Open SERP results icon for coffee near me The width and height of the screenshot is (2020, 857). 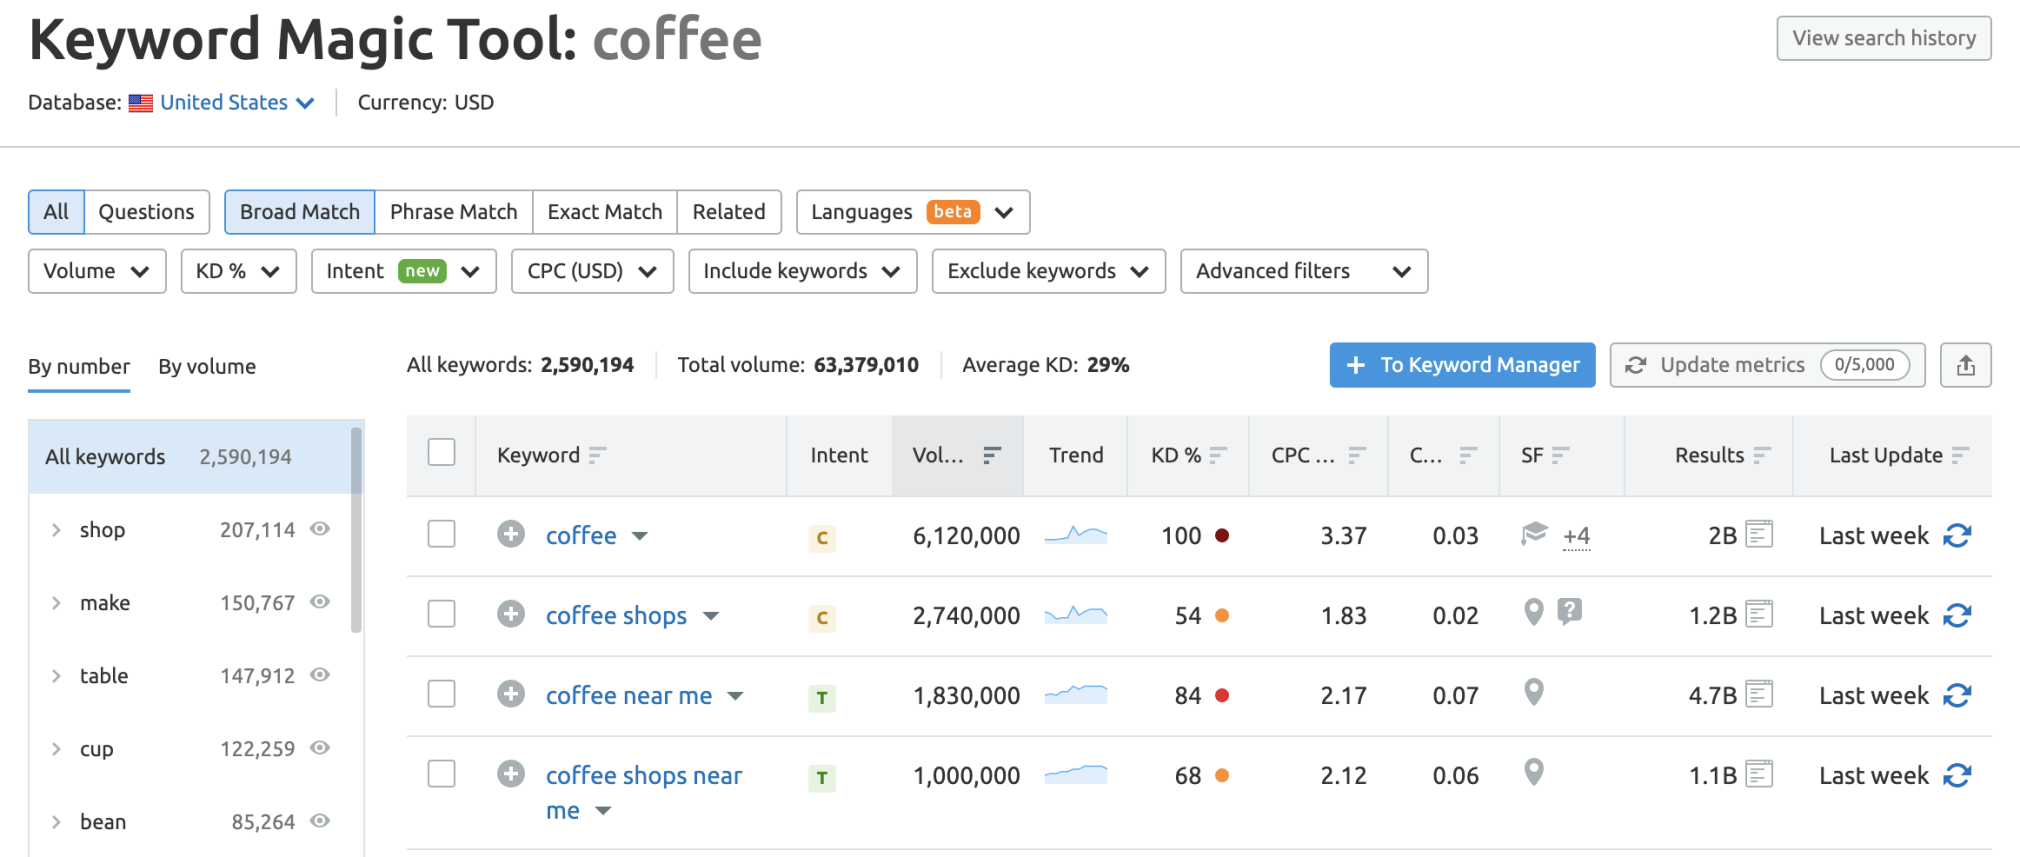1759,694
